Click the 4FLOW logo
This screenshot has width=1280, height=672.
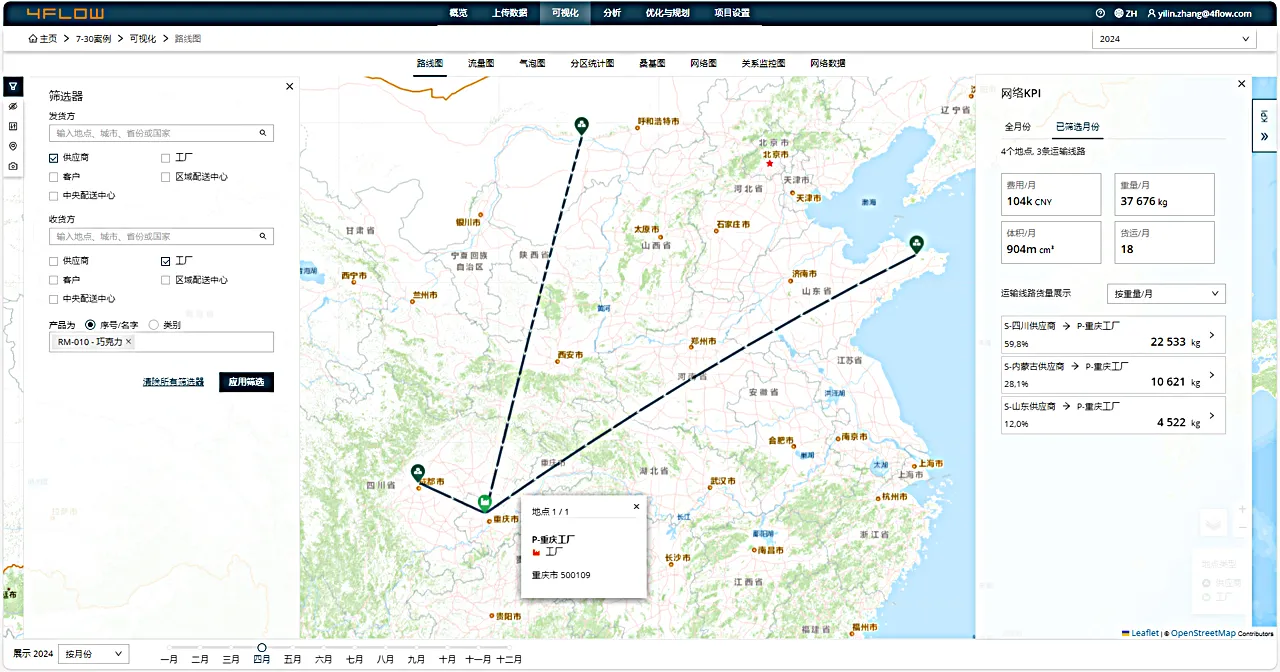click(65, 13)
